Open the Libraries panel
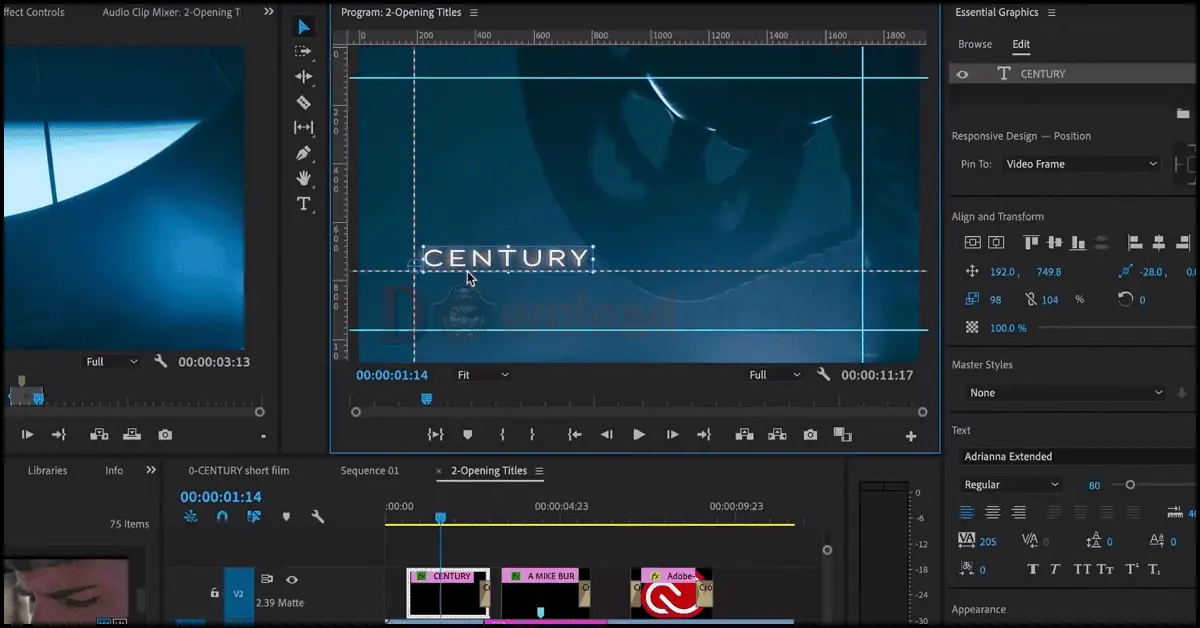This screenshot has height=628, width=1200. tap(47, 470)
